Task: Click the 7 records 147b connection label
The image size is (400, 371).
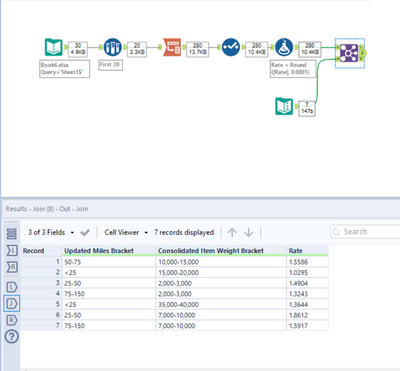Action: 307,108
